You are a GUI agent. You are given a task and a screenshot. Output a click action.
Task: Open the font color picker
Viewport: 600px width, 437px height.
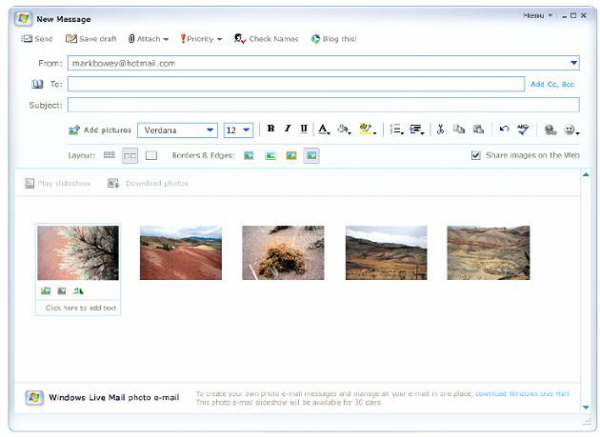[x=324, y=129]
